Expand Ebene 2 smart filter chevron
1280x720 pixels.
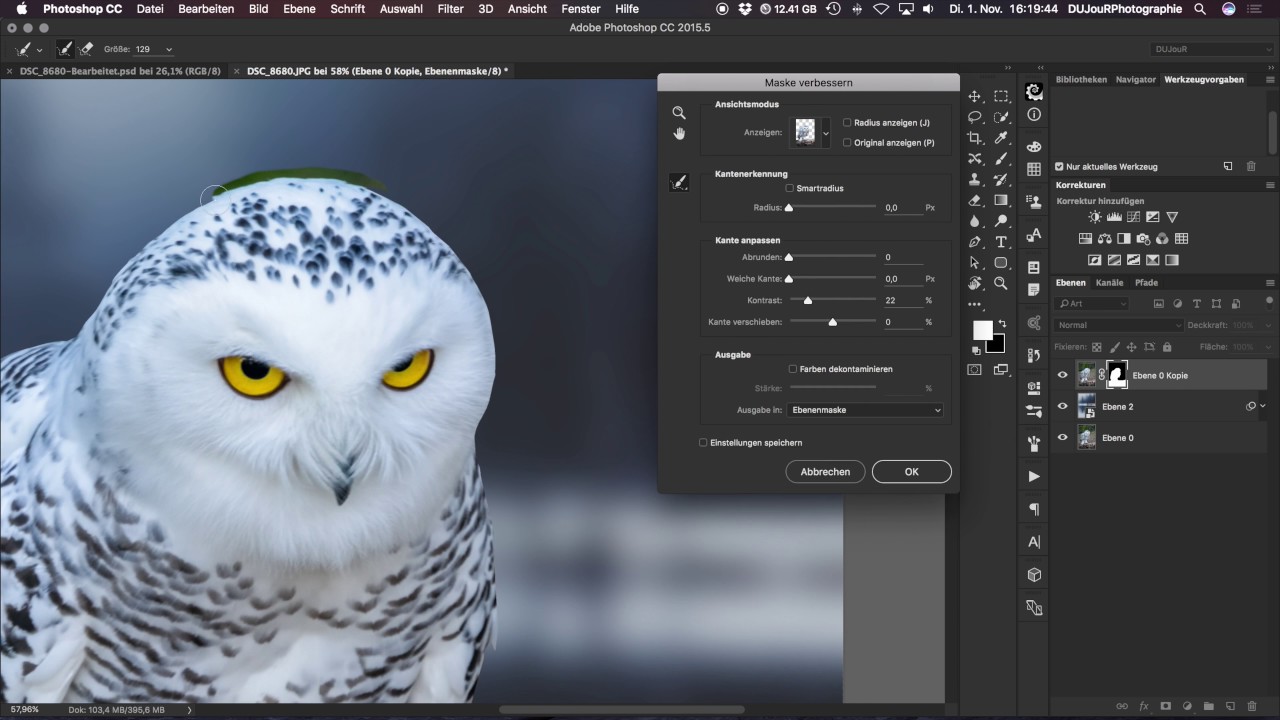[1263, 406]
